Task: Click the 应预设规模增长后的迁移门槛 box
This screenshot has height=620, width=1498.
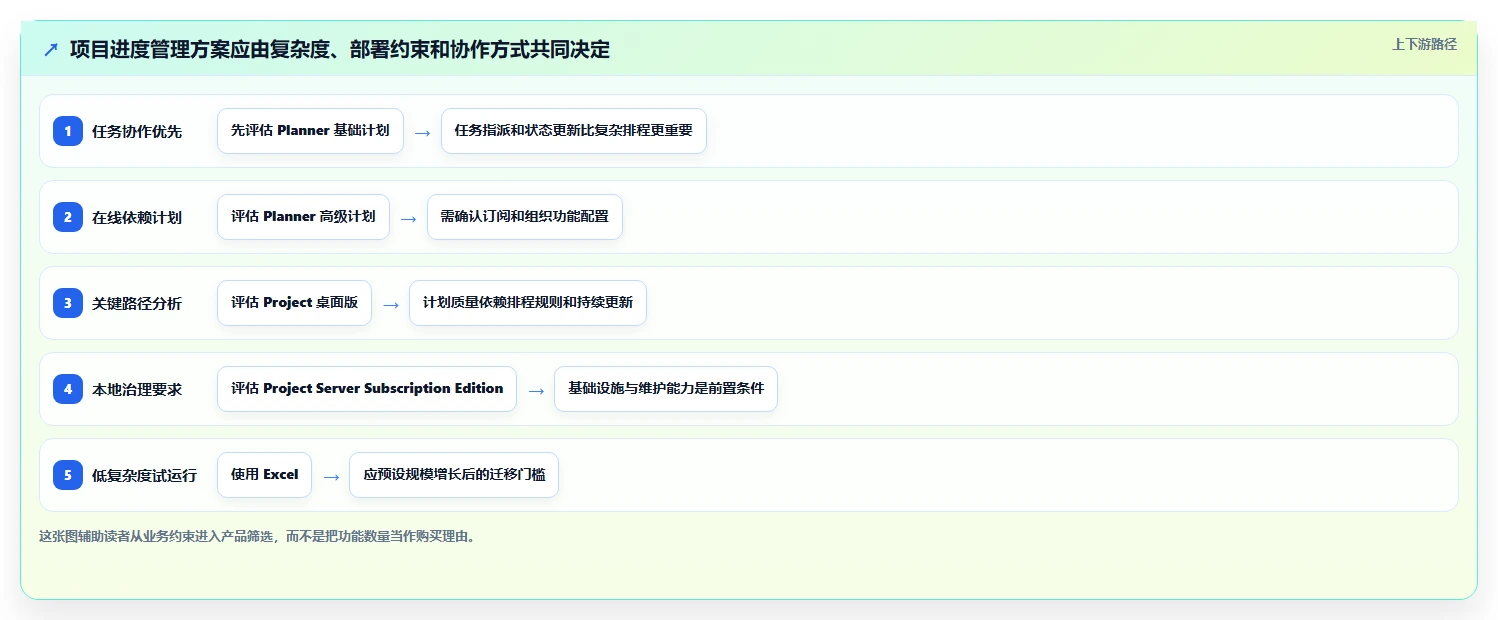Action: tap(454, 475)
